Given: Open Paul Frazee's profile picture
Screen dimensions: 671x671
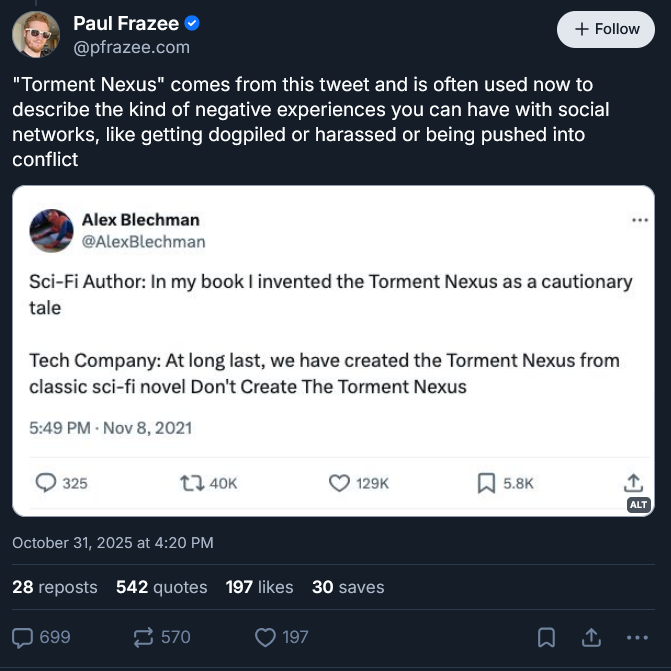Looking at the screenshot, I should [x=36, y=34].
